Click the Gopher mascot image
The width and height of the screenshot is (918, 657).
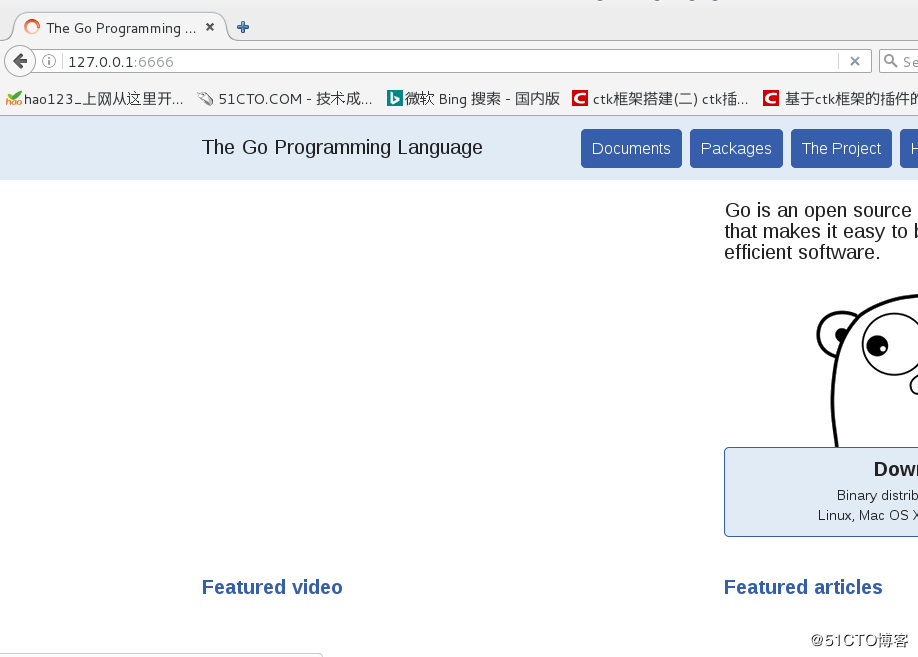tap(868, 371)
